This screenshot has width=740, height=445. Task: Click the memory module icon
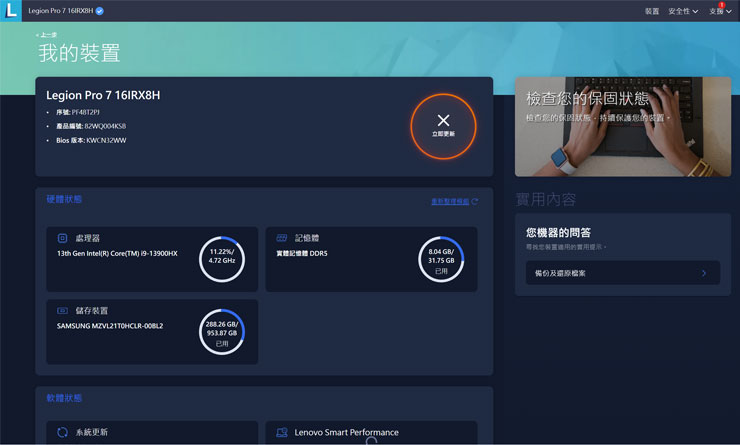pyautogui.click(x=282, y=238)
